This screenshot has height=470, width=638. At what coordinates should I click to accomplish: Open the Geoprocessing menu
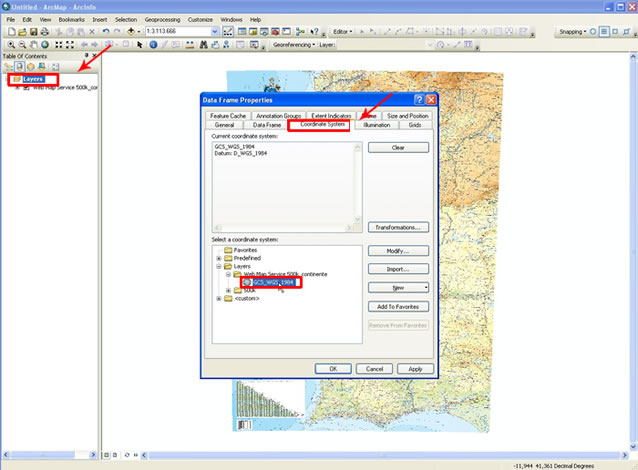(162, 20)
